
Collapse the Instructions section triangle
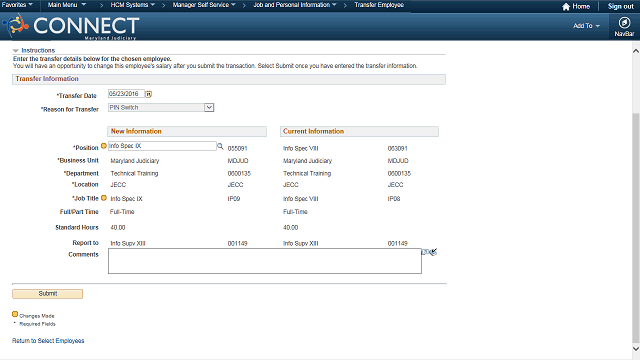pyautogui.click(x=16, y=51)
